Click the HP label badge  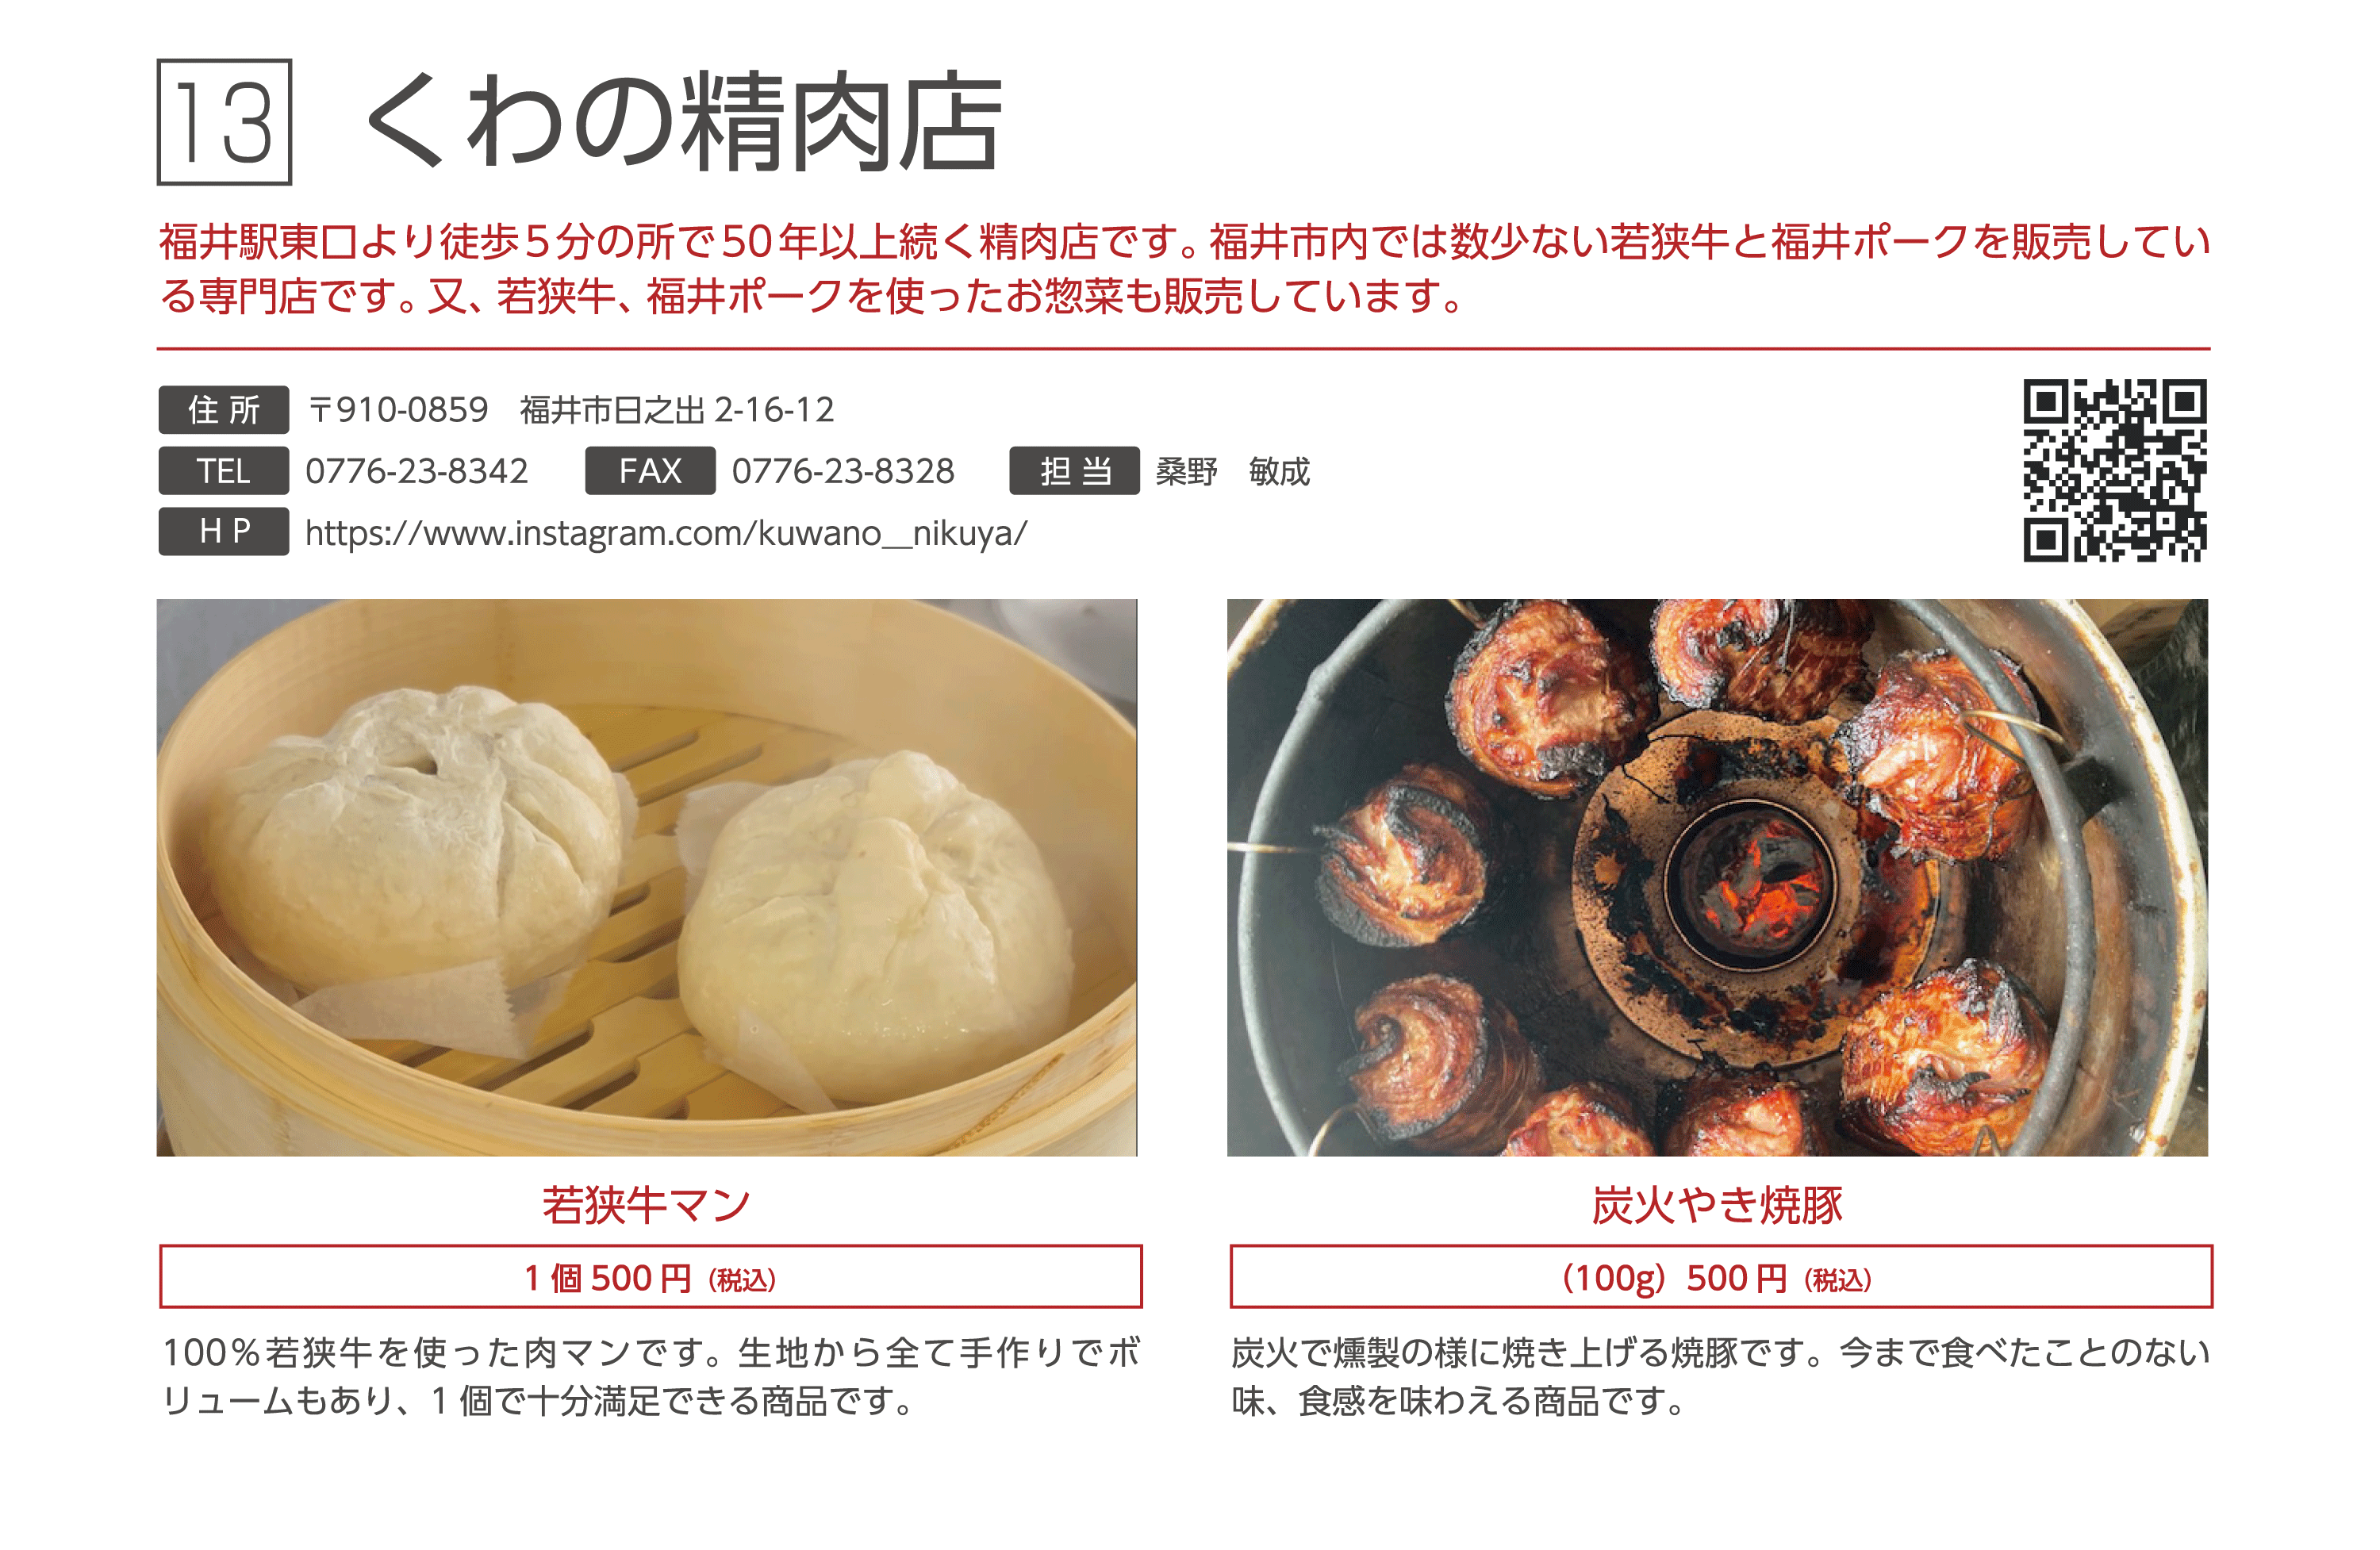click(224, 532)
